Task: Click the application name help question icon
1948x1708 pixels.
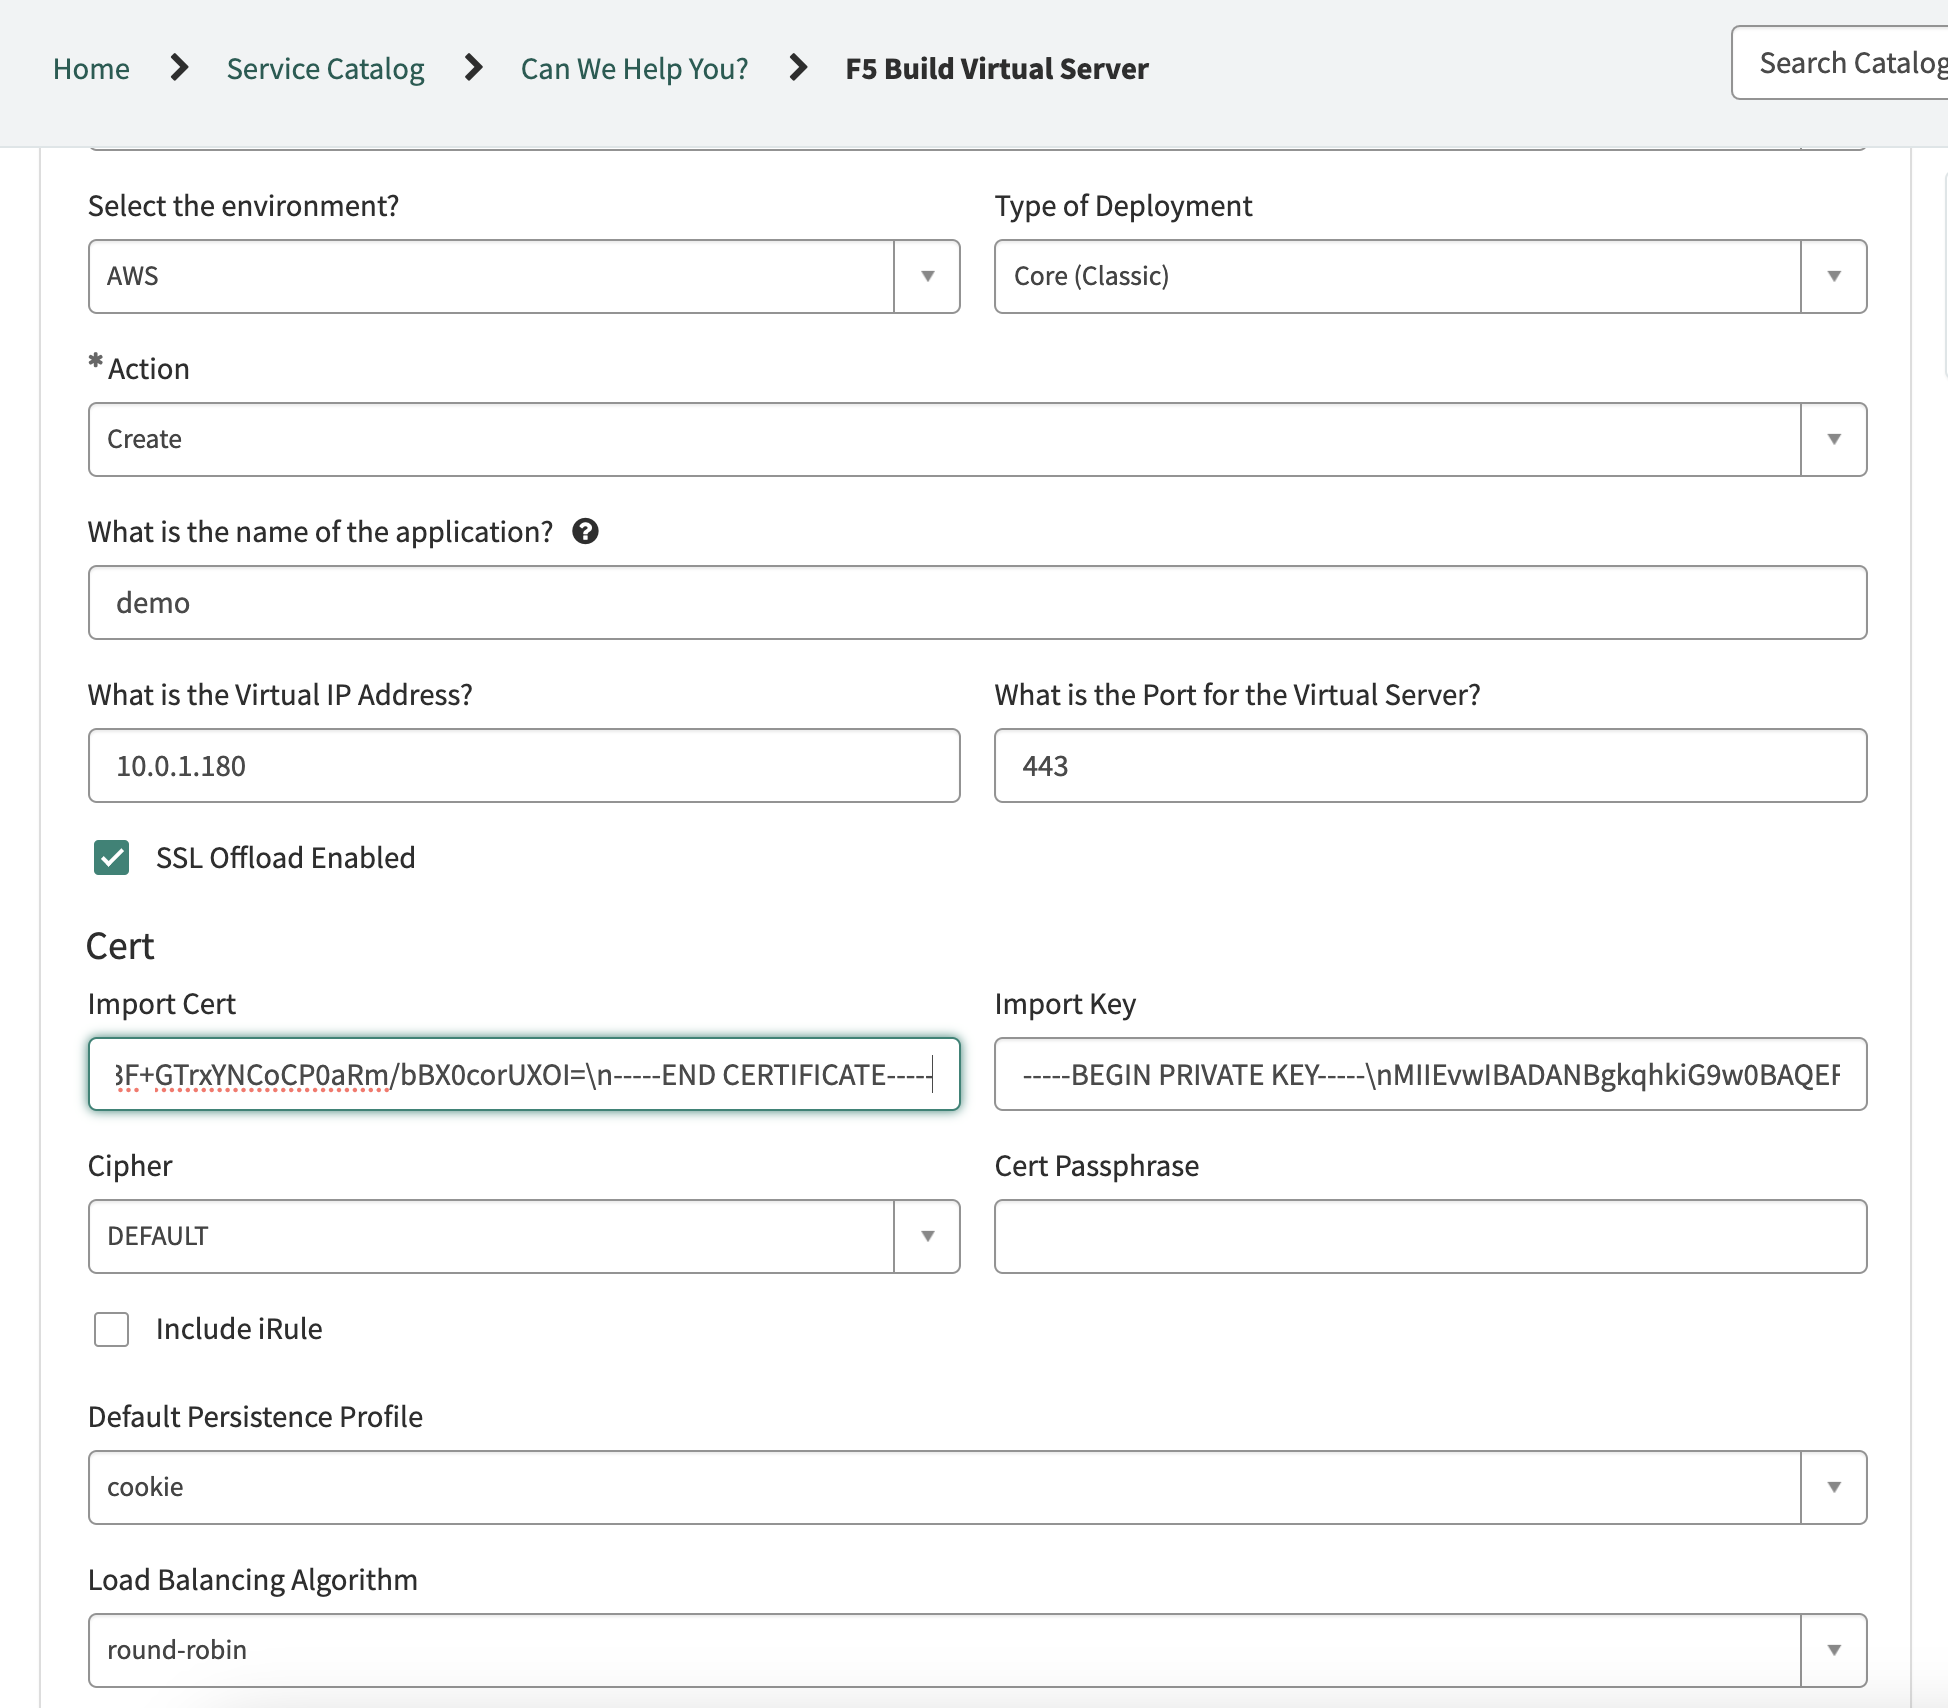Action: coord(585,531)
